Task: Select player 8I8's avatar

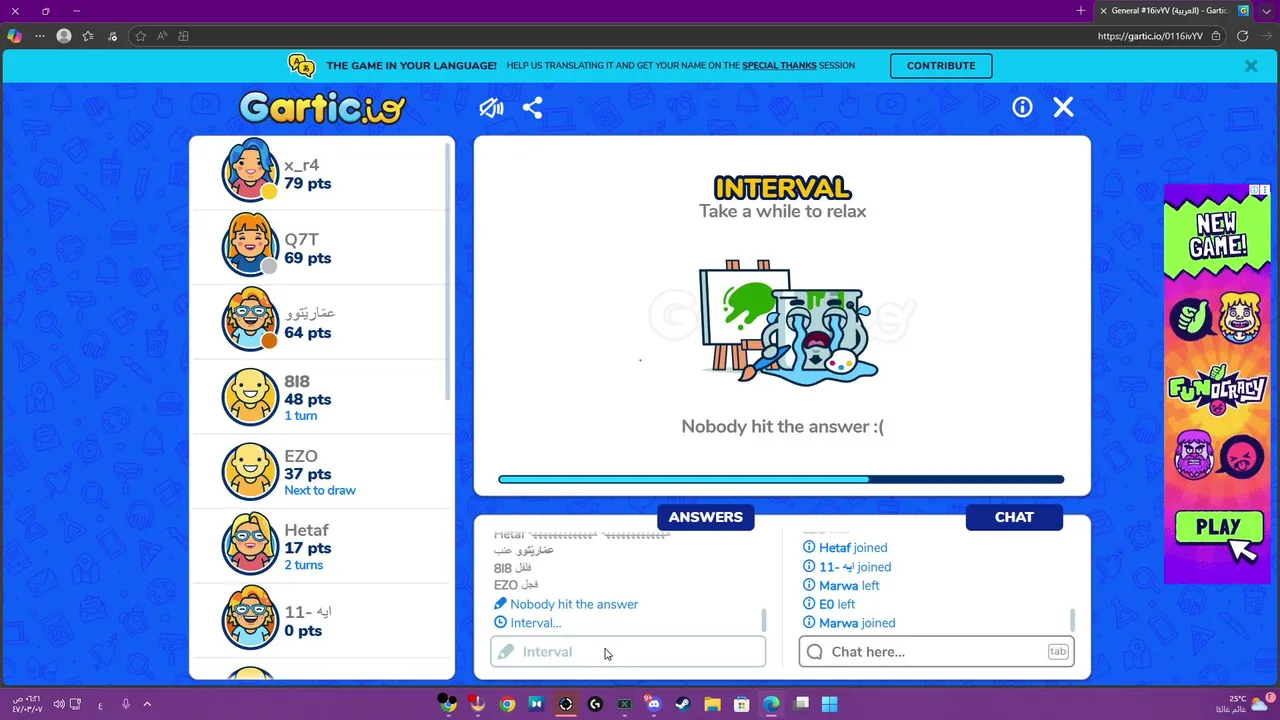Action: click(x=250, y=397)
